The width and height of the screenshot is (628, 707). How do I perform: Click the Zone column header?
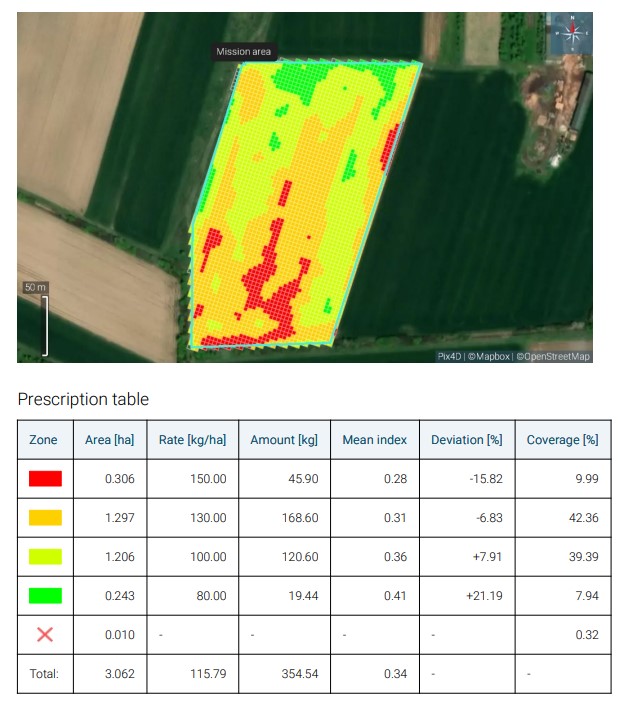tap(44, 440)
